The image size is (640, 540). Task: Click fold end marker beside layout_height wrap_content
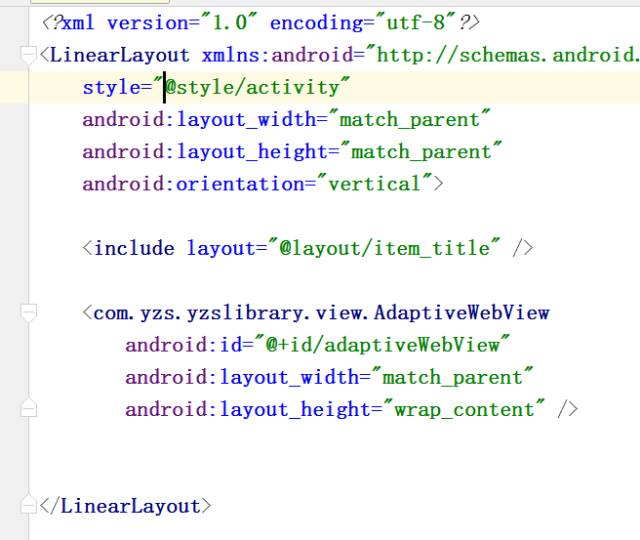[28, 408]
